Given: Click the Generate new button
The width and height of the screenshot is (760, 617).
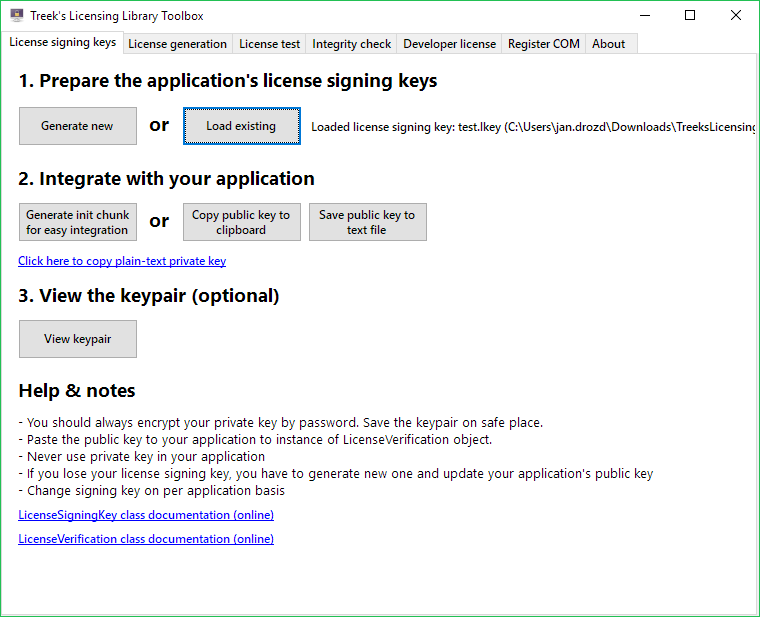Looking at the screenshot, I should 78,126.
